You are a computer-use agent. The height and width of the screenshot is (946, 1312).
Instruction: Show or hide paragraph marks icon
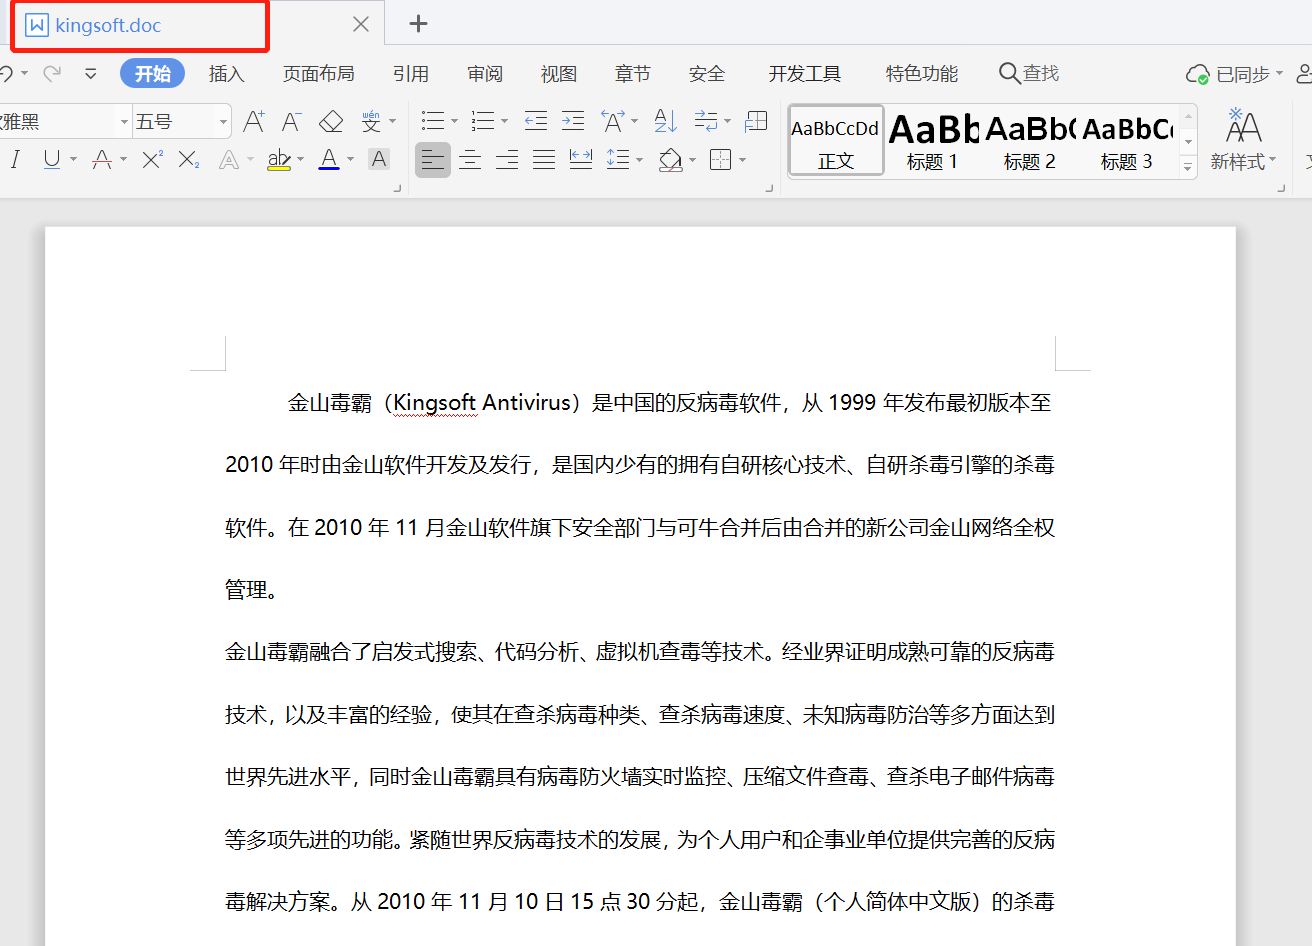tap(706, 121)
